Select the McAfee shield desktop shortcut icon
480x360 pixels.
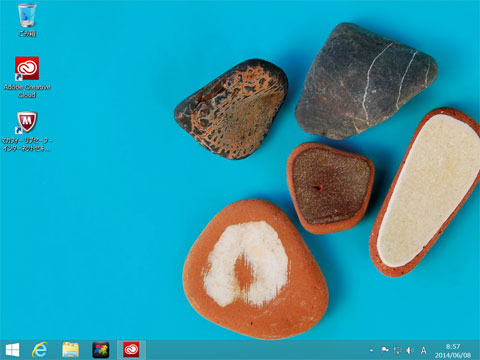(x=27, y=122)
